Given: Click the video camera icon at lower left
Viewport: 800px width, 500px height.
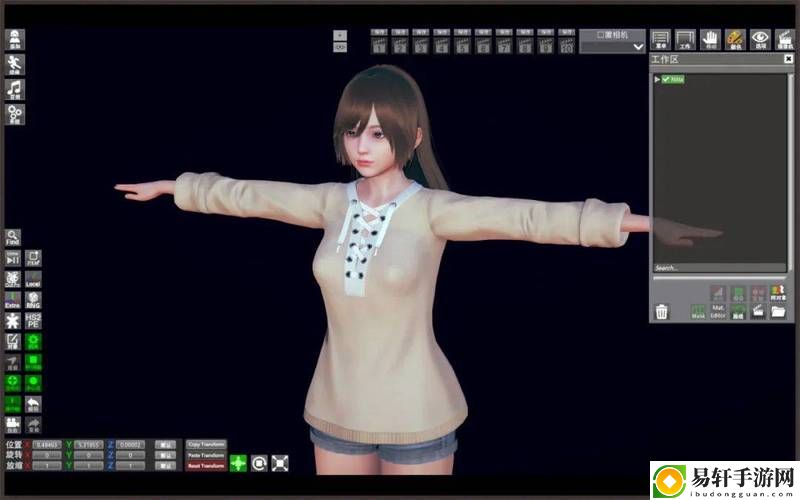Looking at the screenshot, I should coord(13,425).
